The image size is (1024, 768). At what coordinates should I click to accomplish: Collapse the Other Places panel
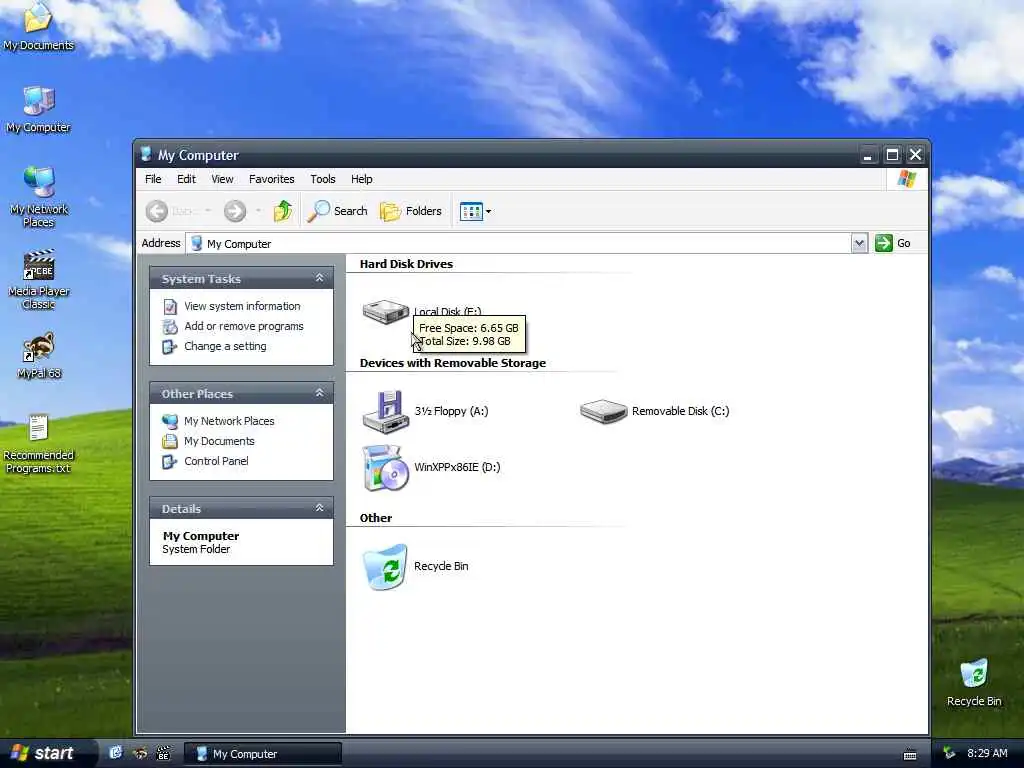pos(319,393)
